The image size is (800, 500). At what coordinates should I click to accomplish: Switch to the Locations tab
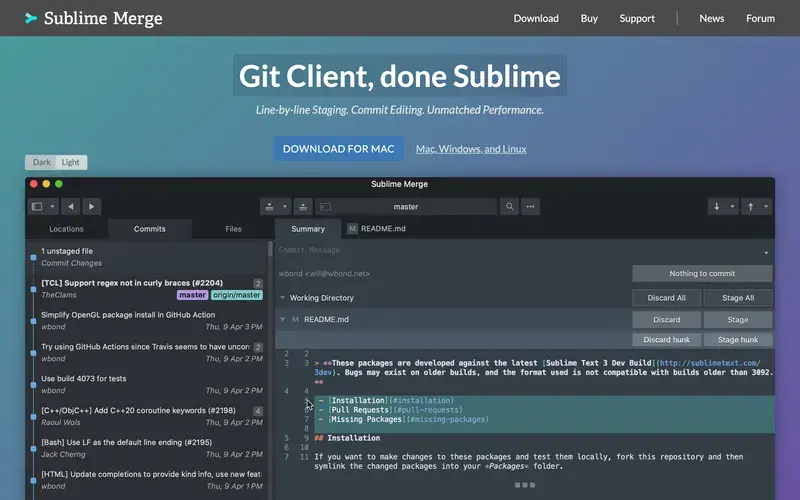[66, 229]
